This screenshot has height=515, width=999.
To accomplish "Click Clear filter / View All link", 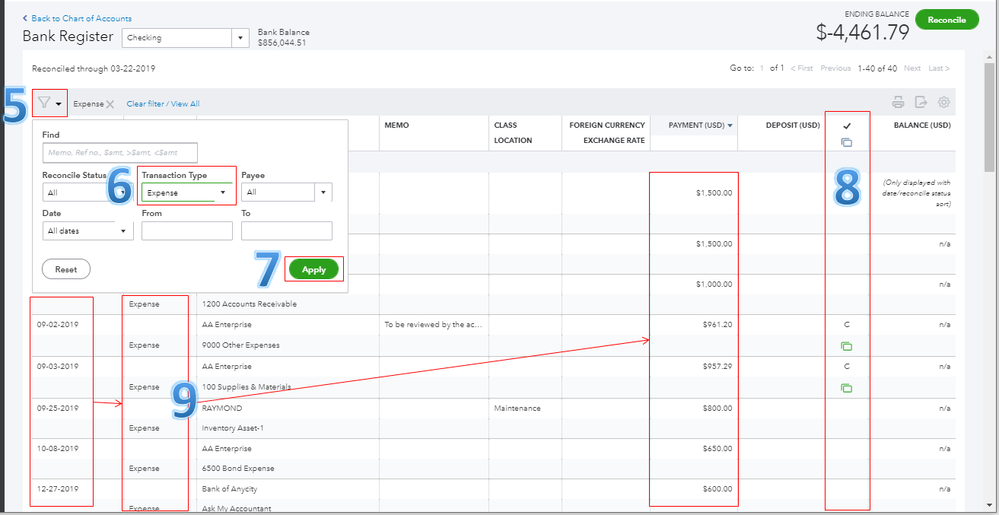I will 163,103.
